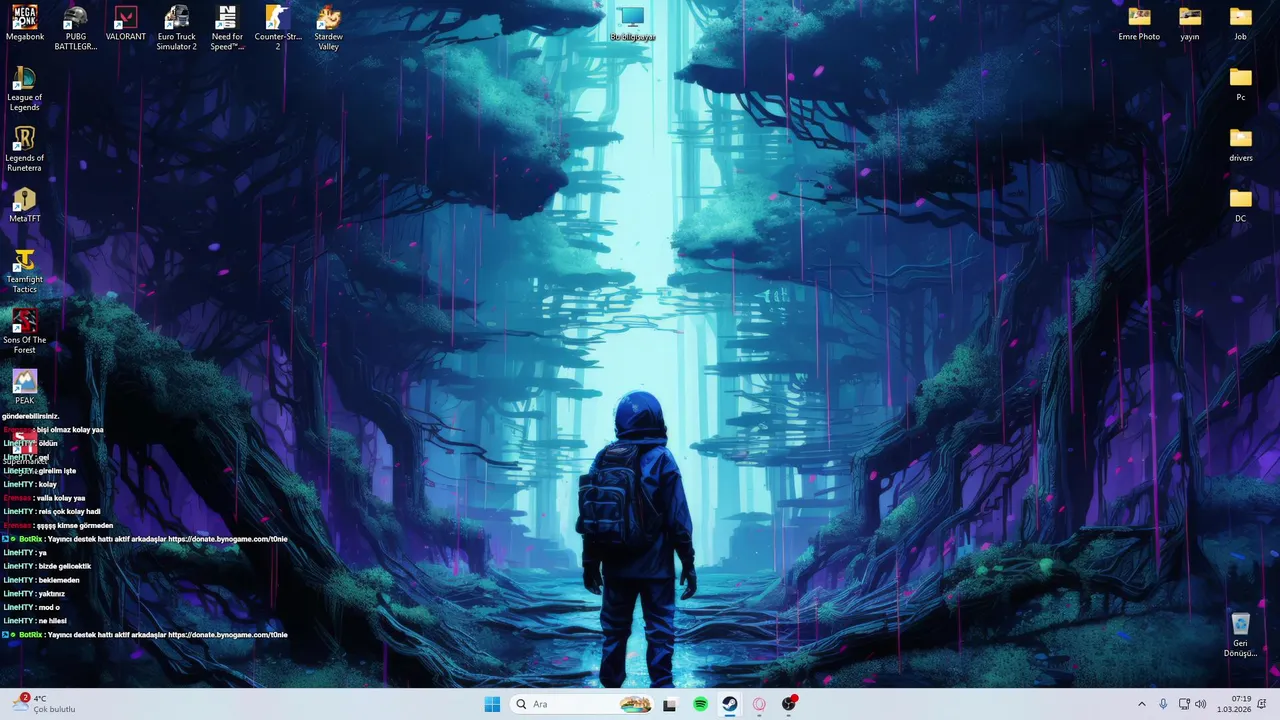Open the notification bell icon
The height and width of the screenshot is (720, 1280).
(1262, 704)
